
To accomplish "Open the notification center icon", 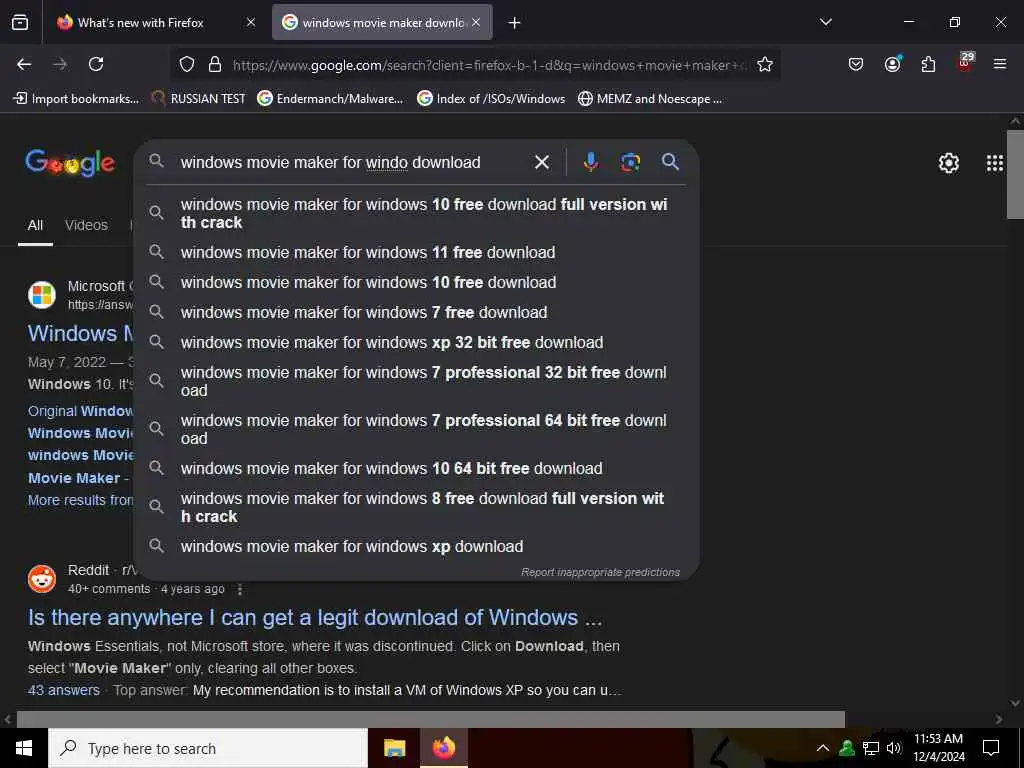I will pos(991,748).
